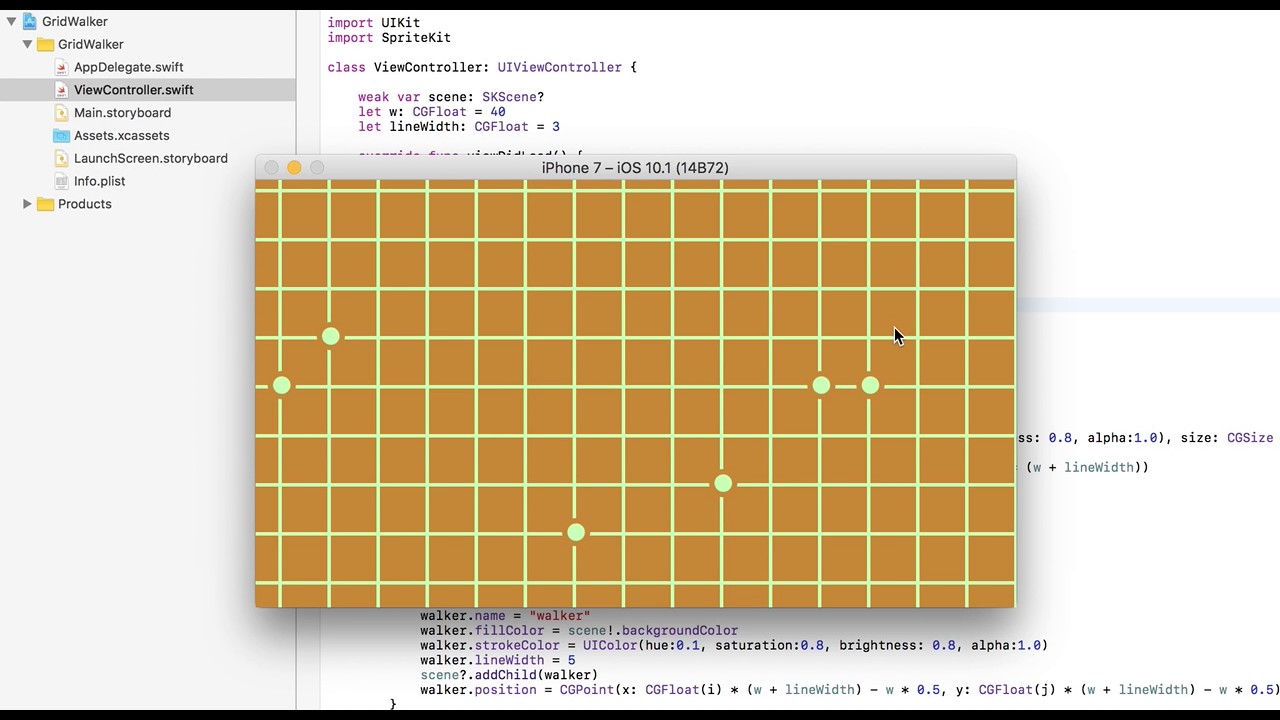Viewport: 1280px width, 720px height.
Task: Click the left dot of the right-side pair
Action: (x=821, y=385)
